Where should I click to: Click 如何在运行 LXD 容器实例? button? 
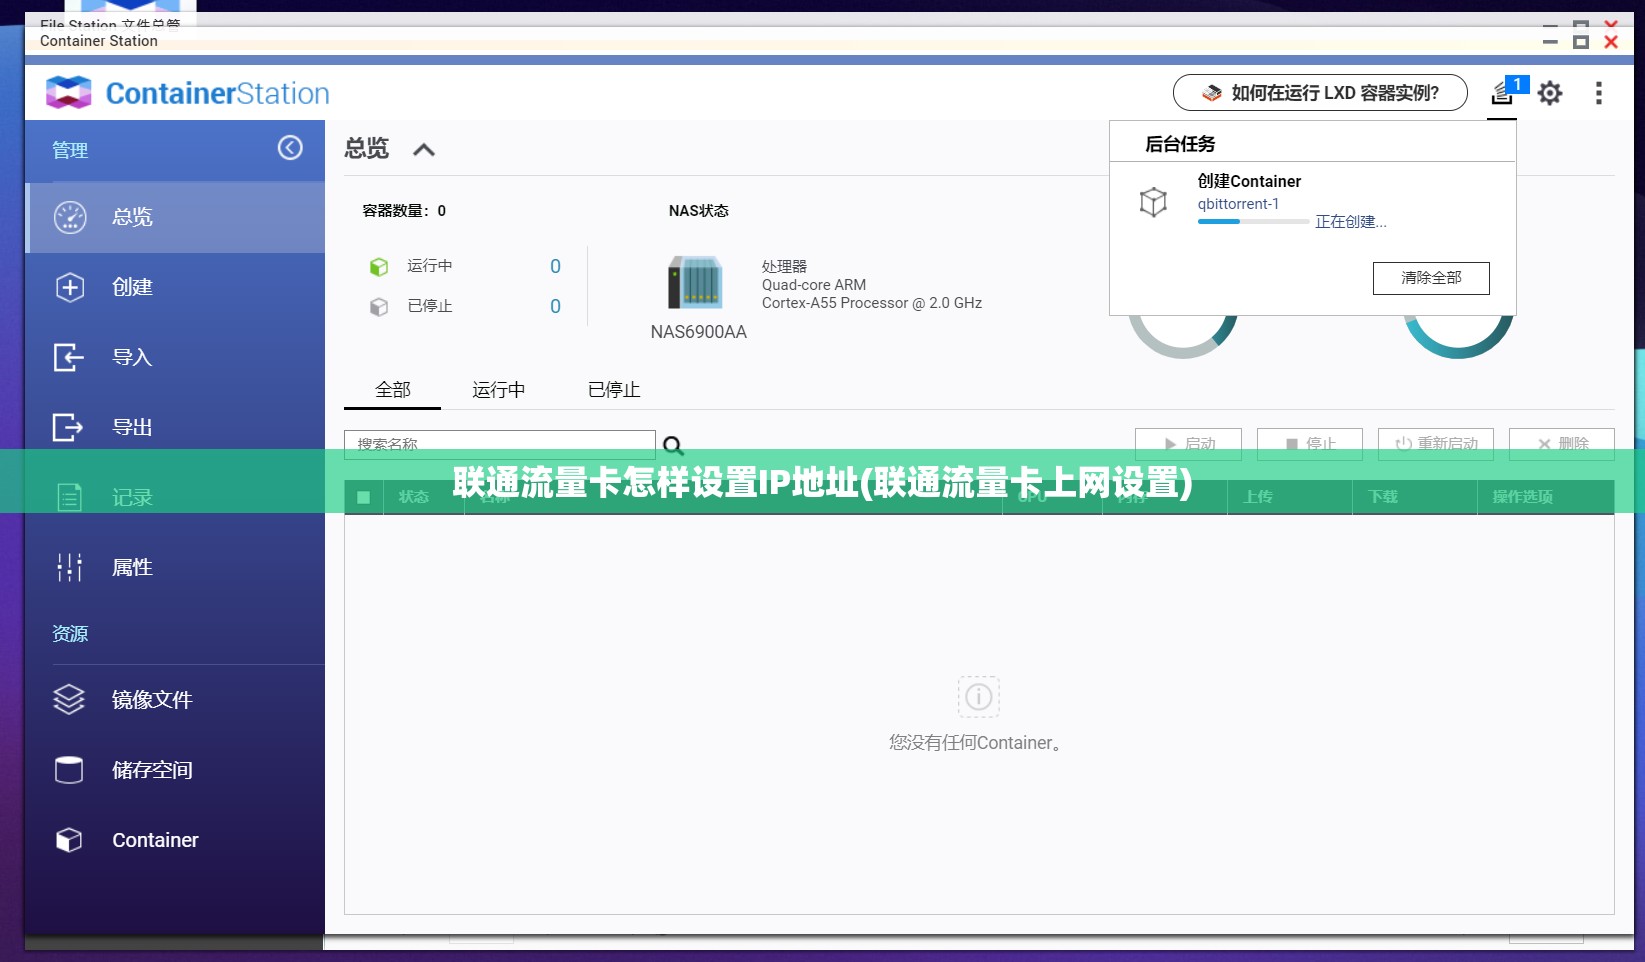[x=1320, y=93]
